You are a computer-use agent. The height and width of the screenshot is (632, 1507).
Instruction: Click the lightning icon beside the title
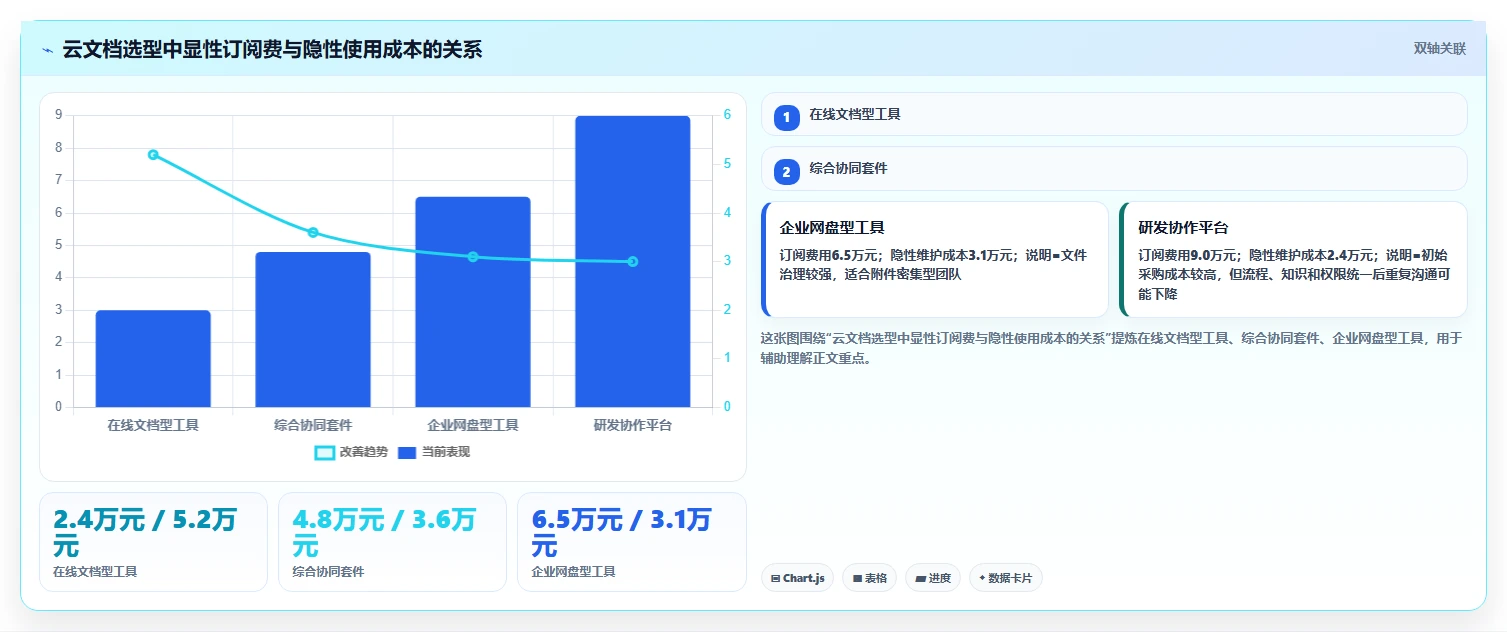click(x=47, y=50)
